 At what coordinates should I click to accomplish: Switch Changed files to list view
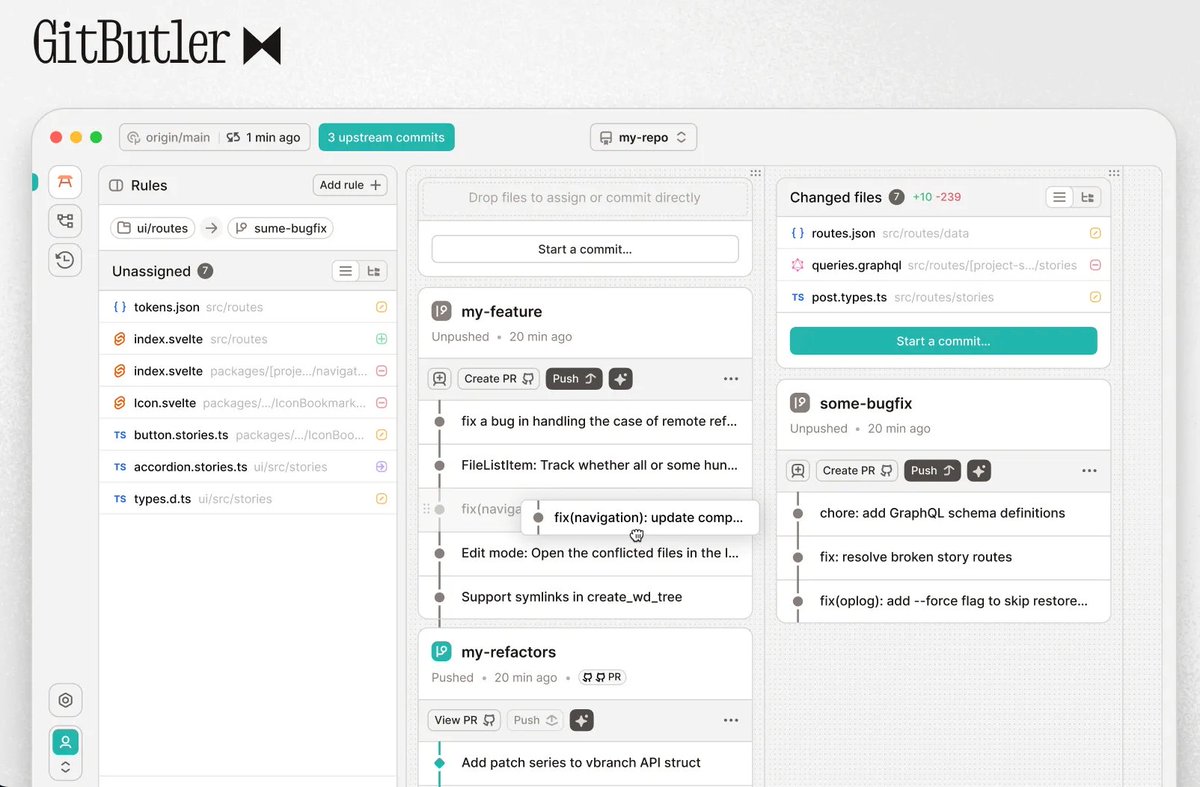coord(1059,197)
